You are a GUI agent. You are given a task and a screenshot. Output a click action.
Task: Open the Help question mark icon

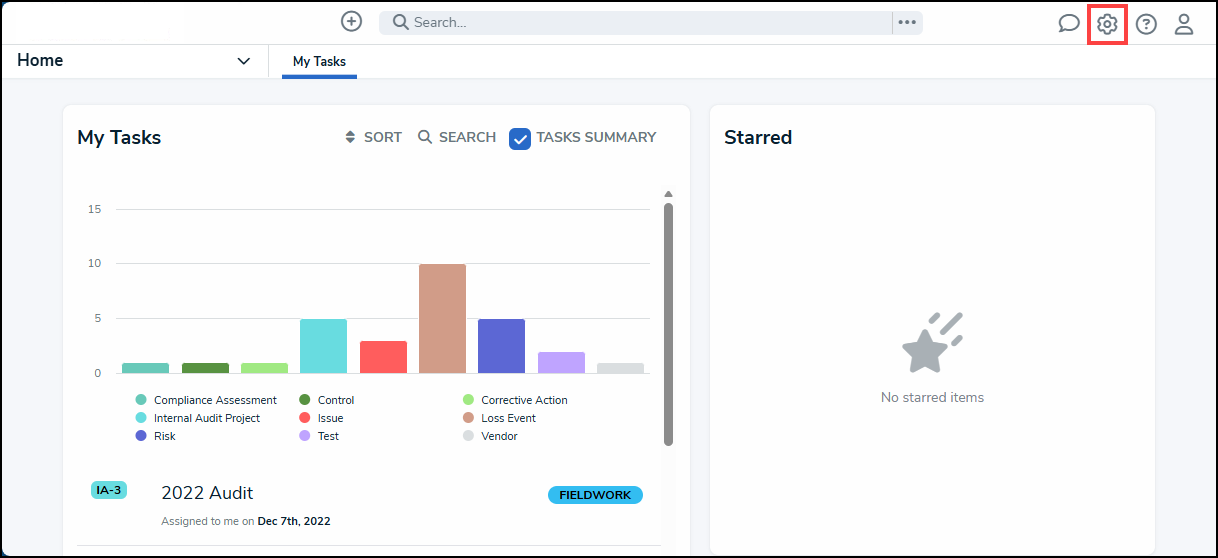click(1146, 24)
